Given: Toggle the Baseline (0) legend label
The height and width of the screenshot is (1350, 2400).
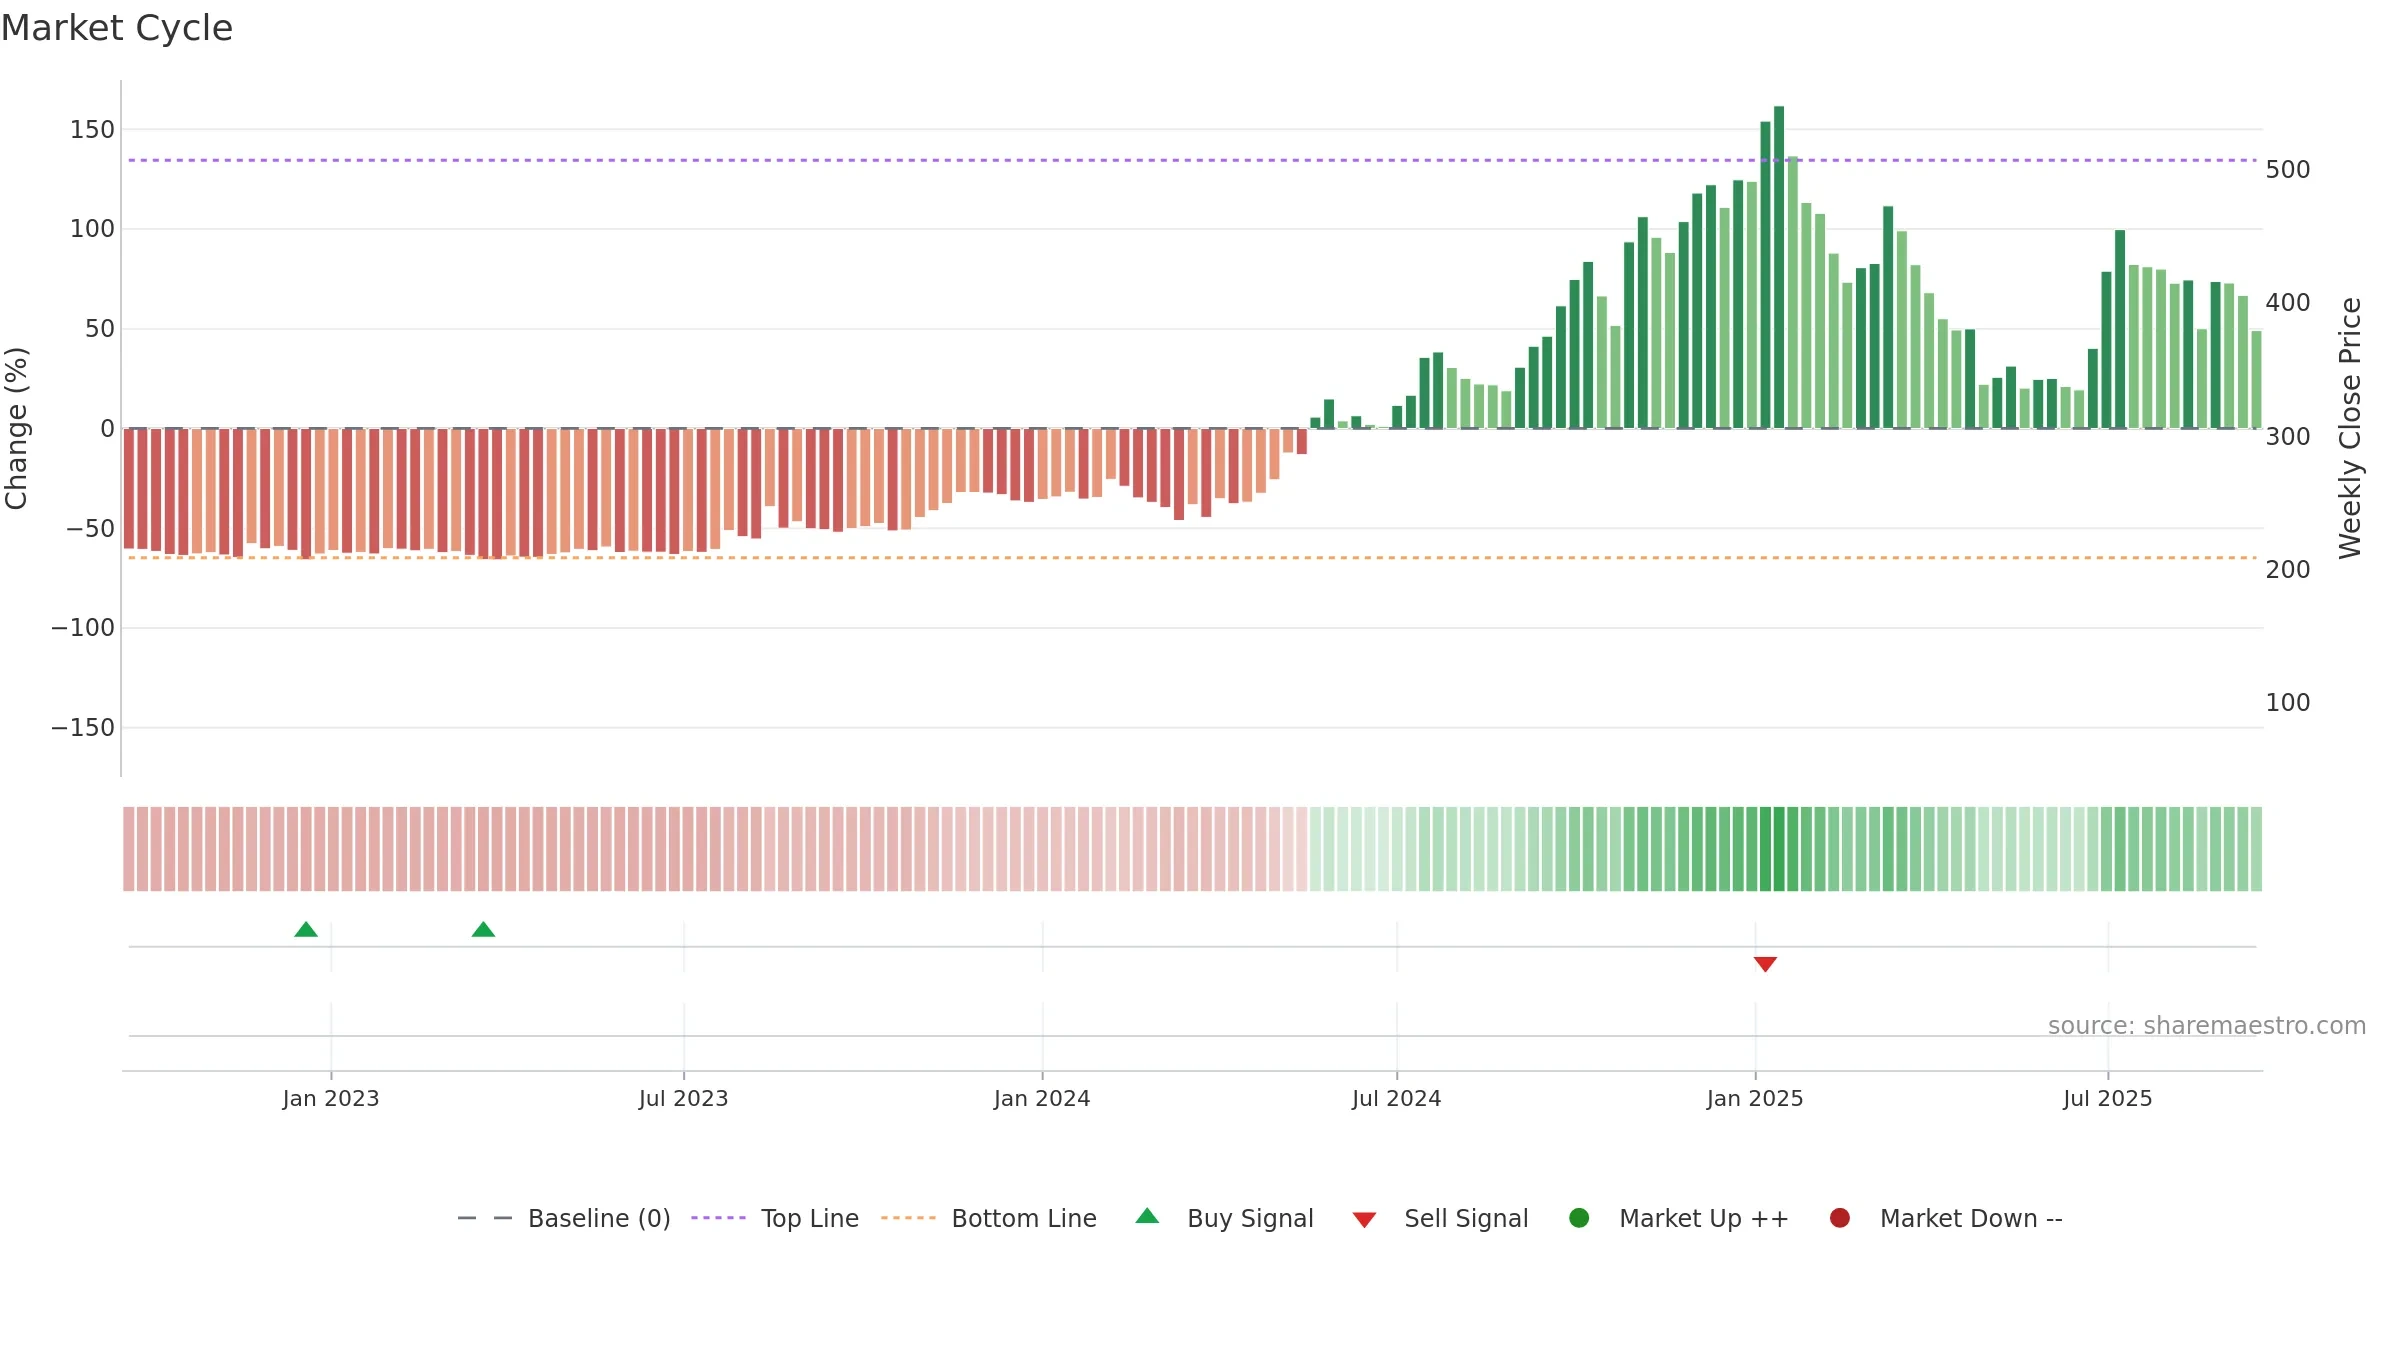Looking at the screenshot, I should coord(599,1219).
